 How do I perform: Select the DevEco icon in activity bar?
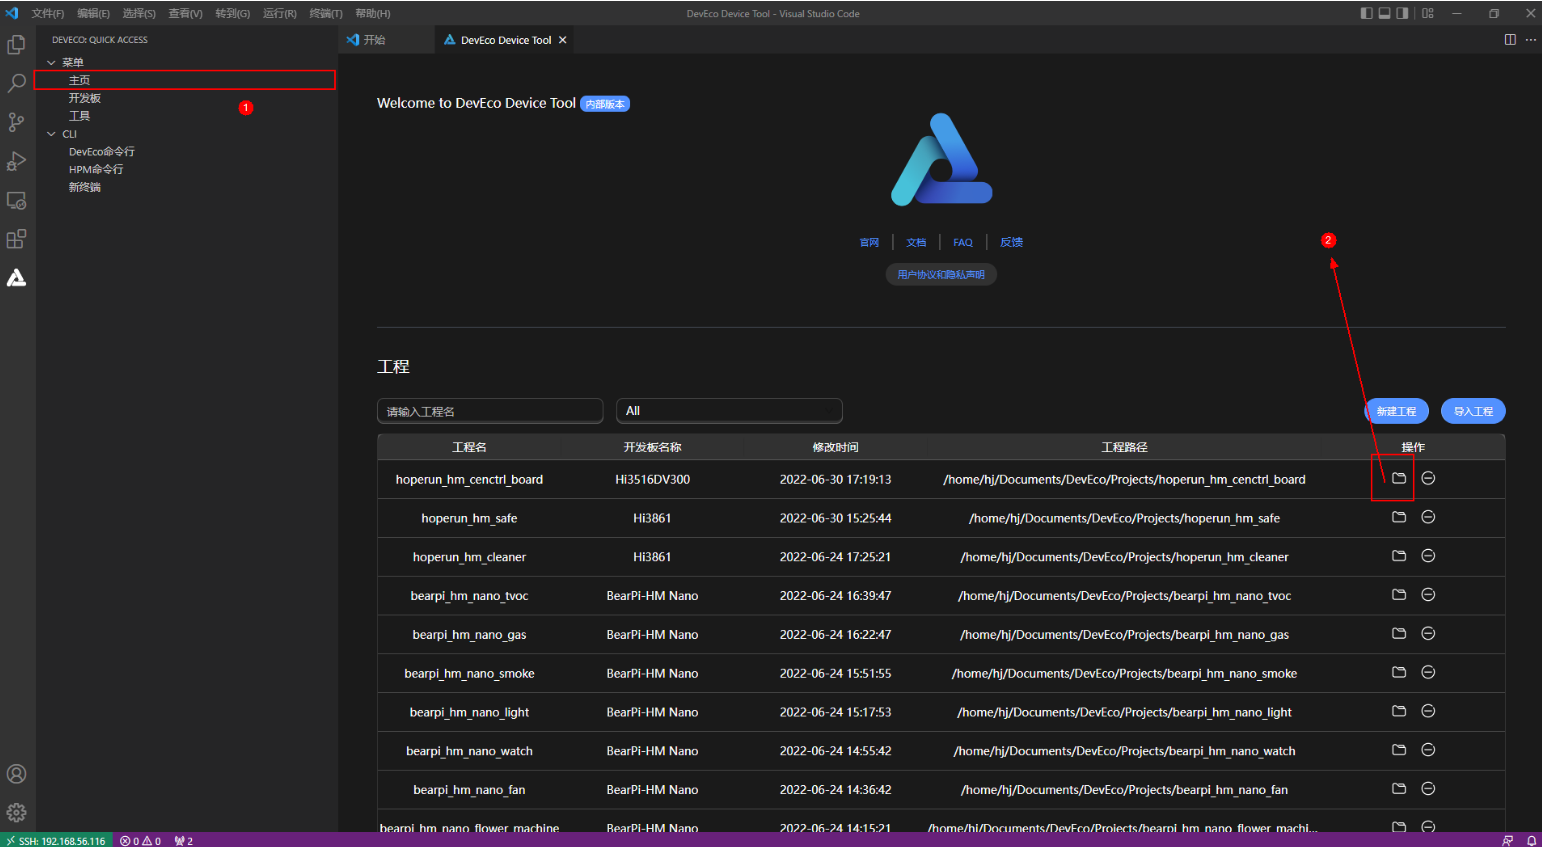pos(16,278)
